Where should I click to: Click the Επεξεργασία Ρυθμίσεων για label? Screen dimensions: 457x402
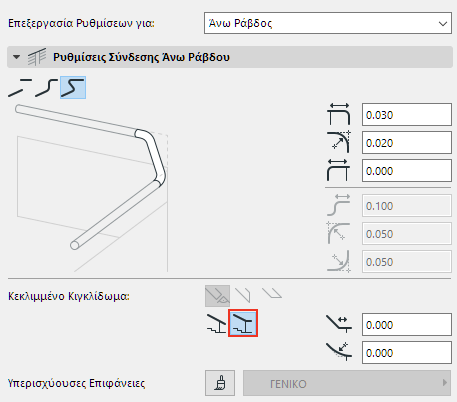[x=81, y=23]
